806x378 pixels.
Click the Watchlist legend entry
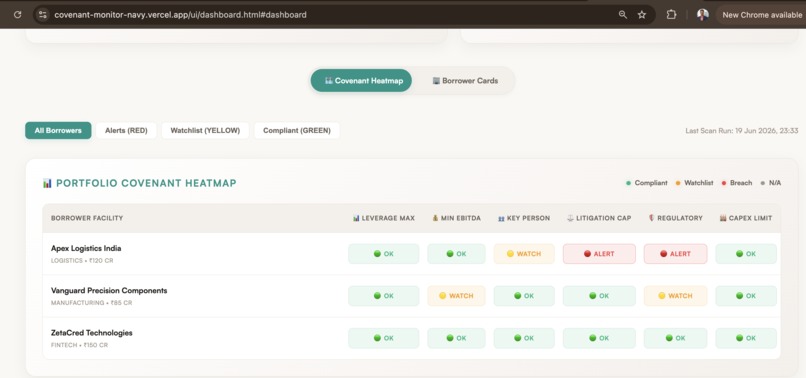click(694, 183)
